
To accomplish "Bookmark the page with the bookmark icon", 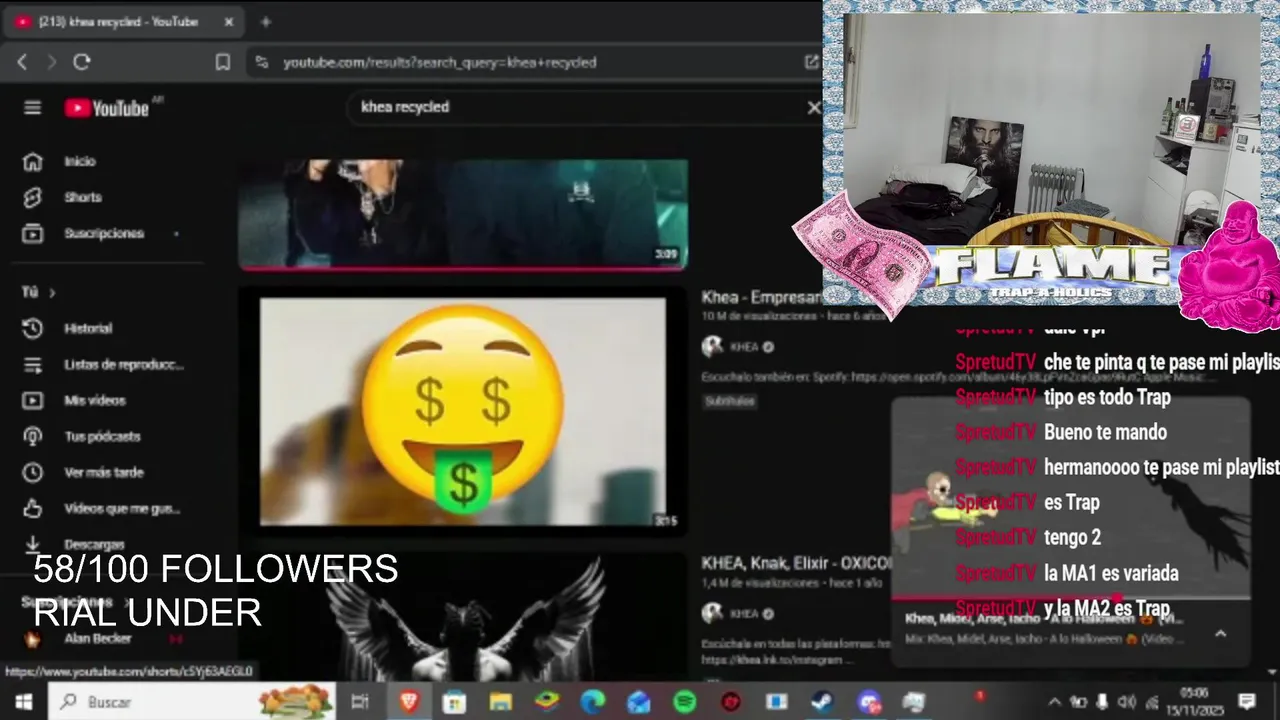I will [223, 62].
